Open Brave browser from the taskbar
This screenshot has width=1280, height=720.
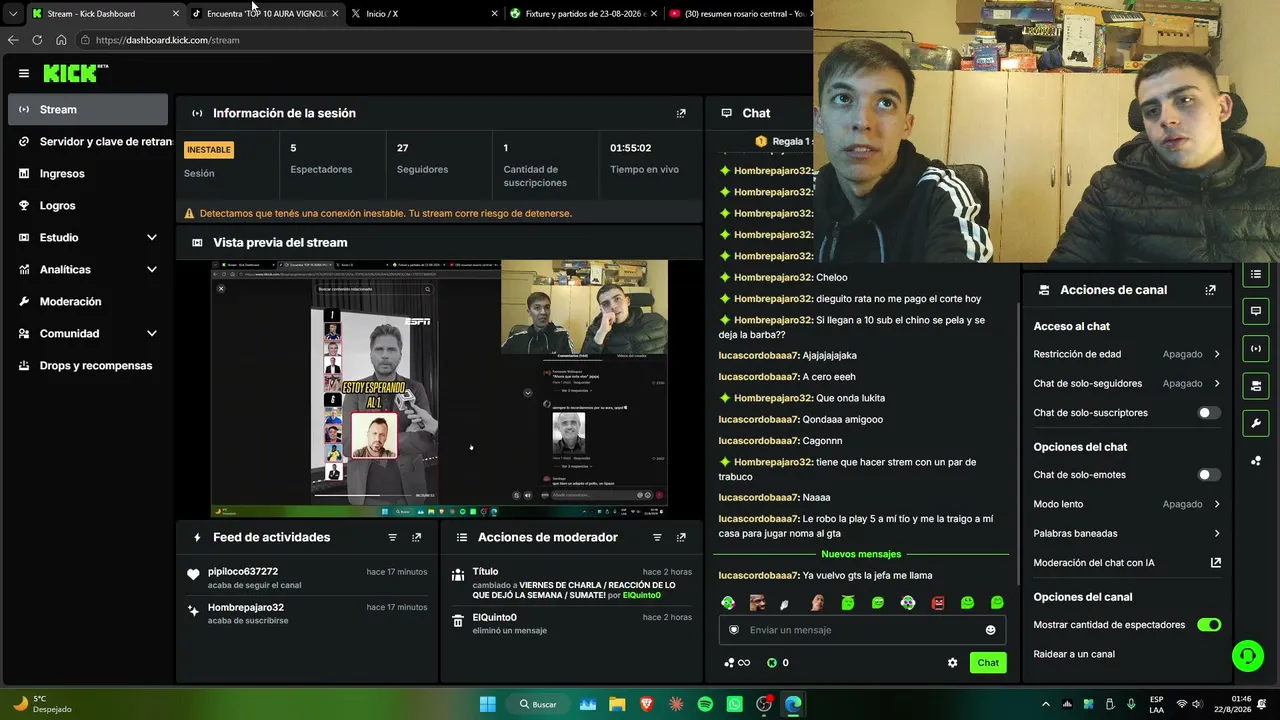(646, 704)
